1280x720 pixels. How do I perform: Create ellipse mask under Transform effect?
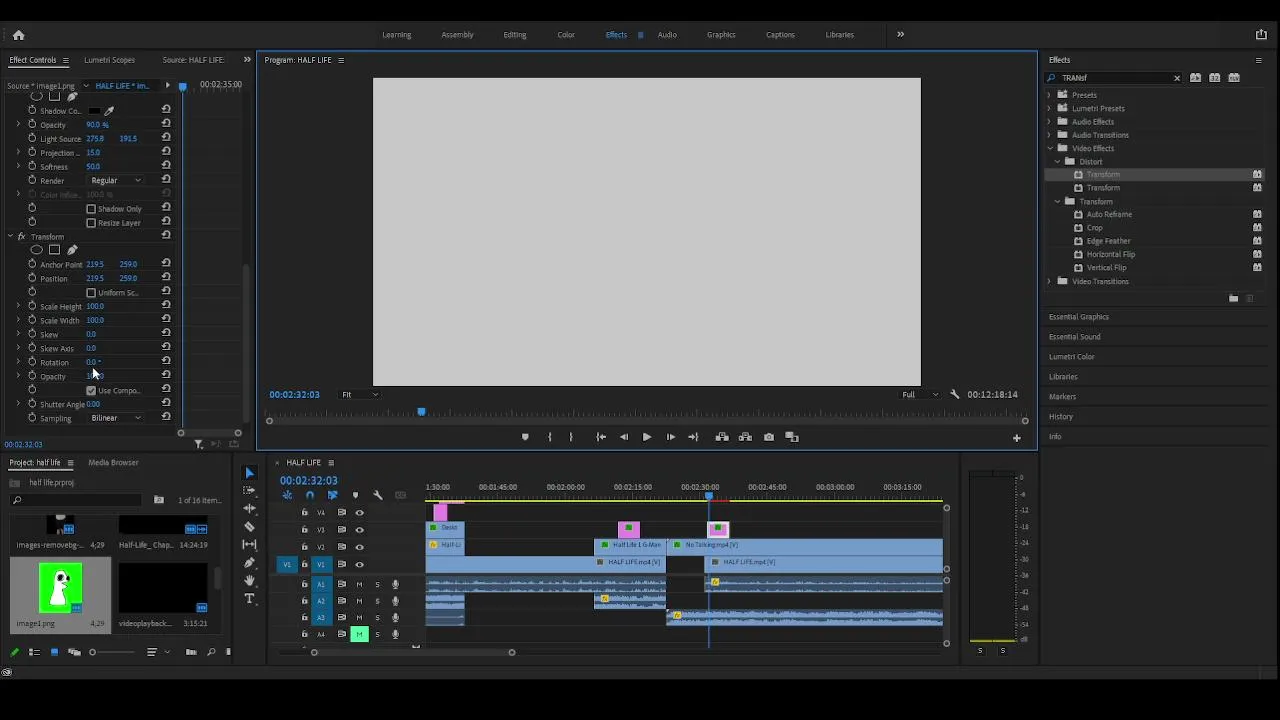(x=37, y=250)
